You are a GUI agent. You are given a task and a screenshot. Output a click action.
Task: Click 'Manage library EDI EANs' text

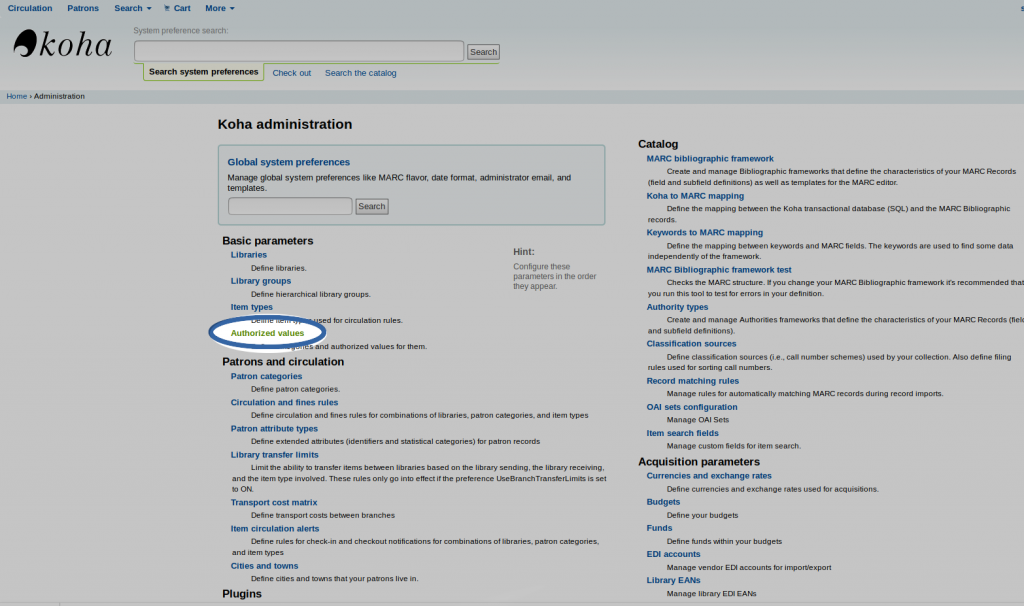click(x=711, y=594)
